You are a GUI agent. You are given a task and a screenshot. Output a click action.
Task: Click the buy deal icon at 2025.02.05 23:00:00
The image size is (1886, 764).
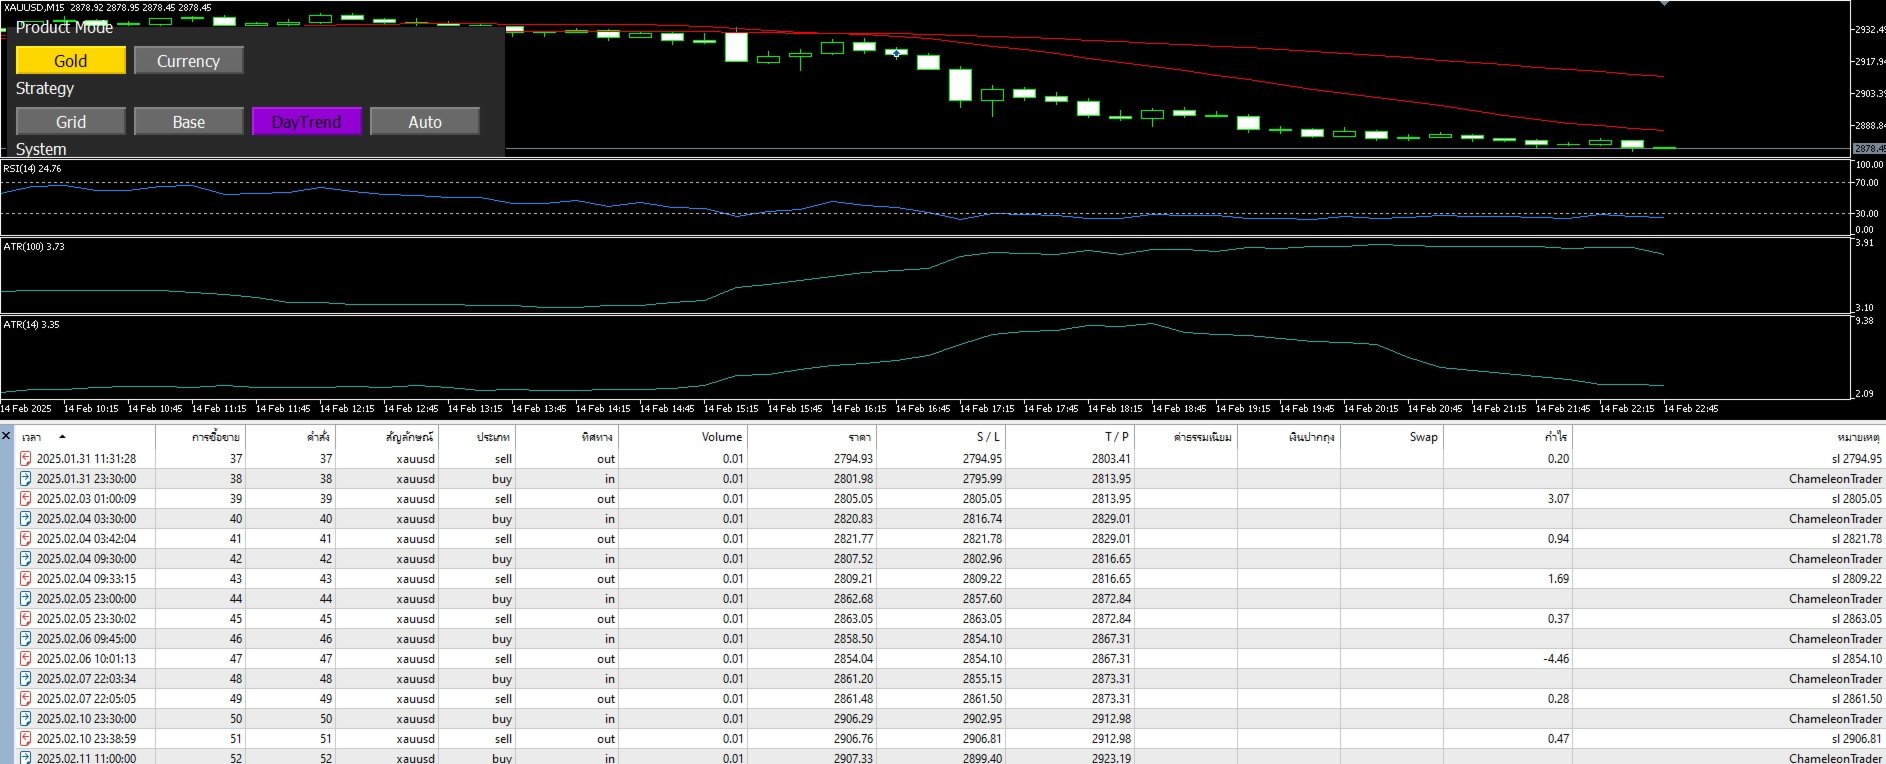[x=26, y=599]
